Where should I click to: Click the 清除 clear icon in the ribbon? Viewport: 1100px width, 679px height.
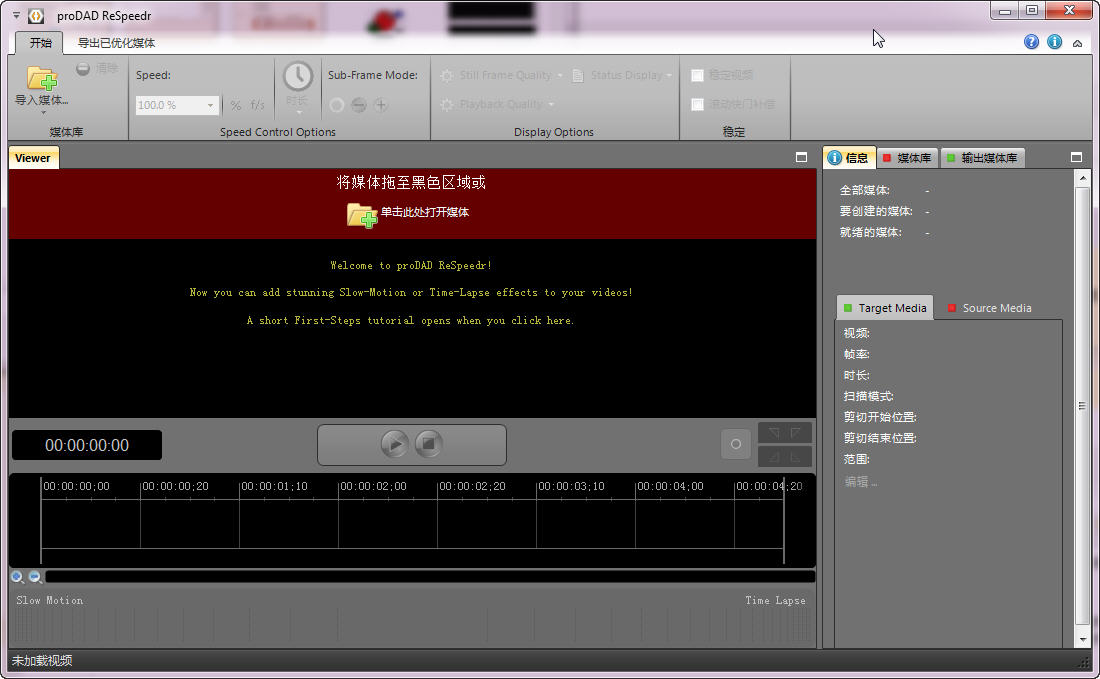[83, 69]
